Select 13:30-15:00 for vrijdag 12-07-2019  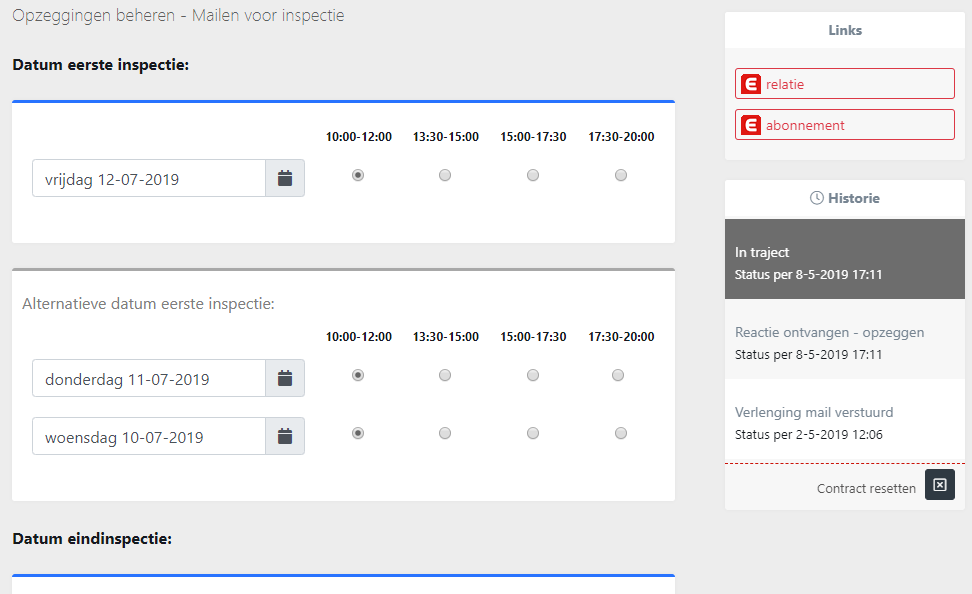(445, 175)
